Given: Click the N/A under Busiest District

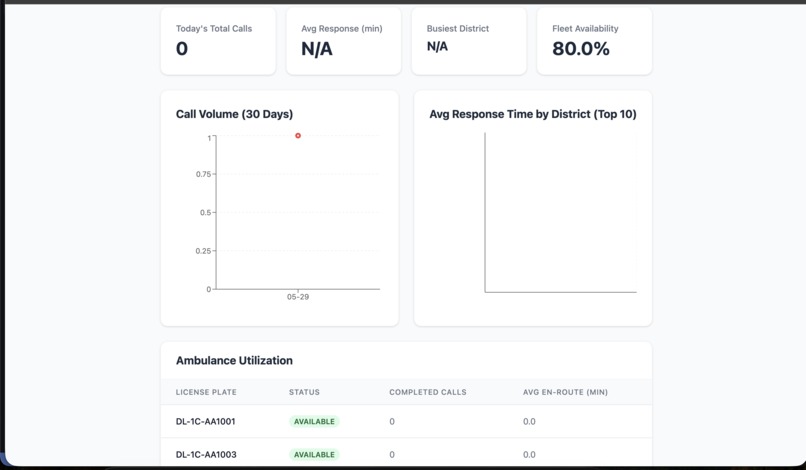Looking at the screenshot, I should tap(437, 47).
